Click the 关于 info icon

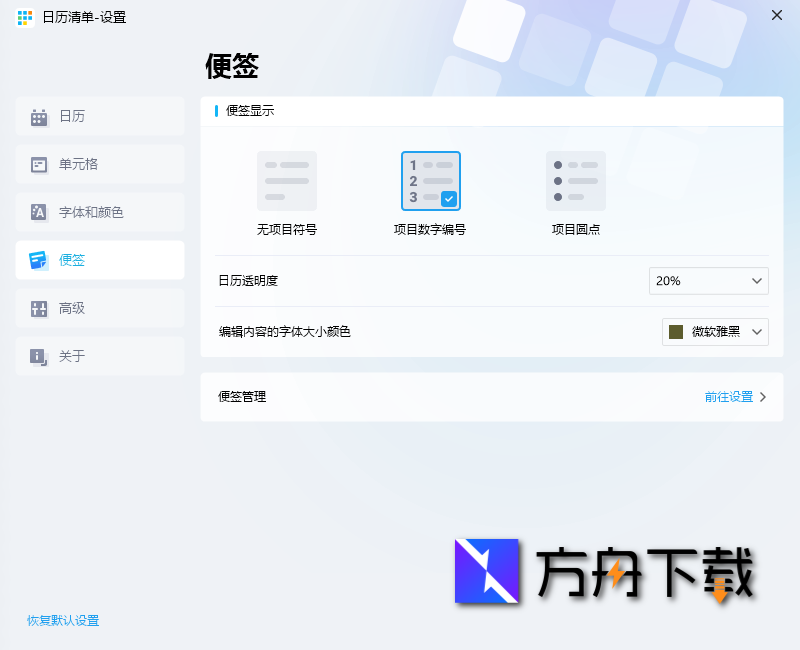click(x=38, y=356)
